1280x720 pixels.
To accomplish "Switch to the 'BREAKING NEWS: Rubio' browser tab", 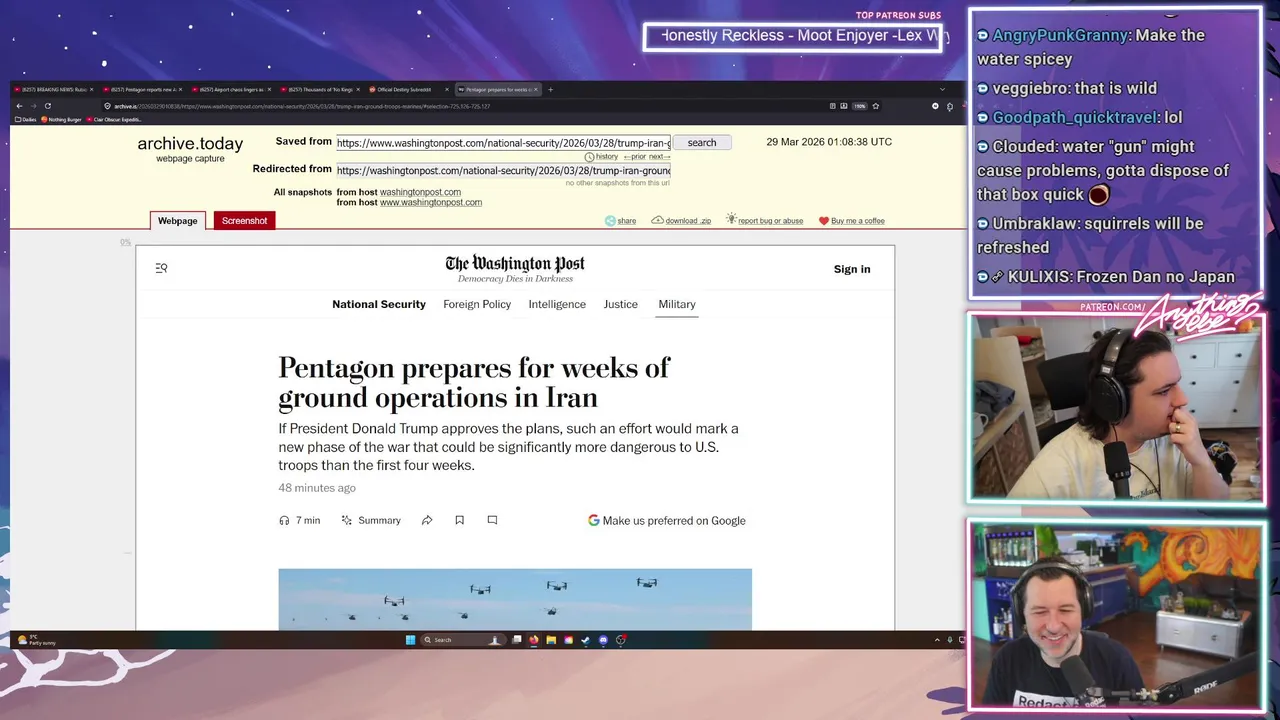I will tap(53, 90).
